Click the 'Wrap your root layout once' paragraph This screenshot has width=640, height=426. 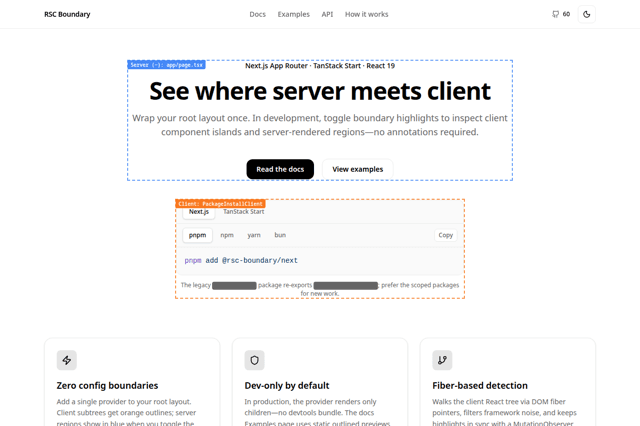tap(320, 125)
